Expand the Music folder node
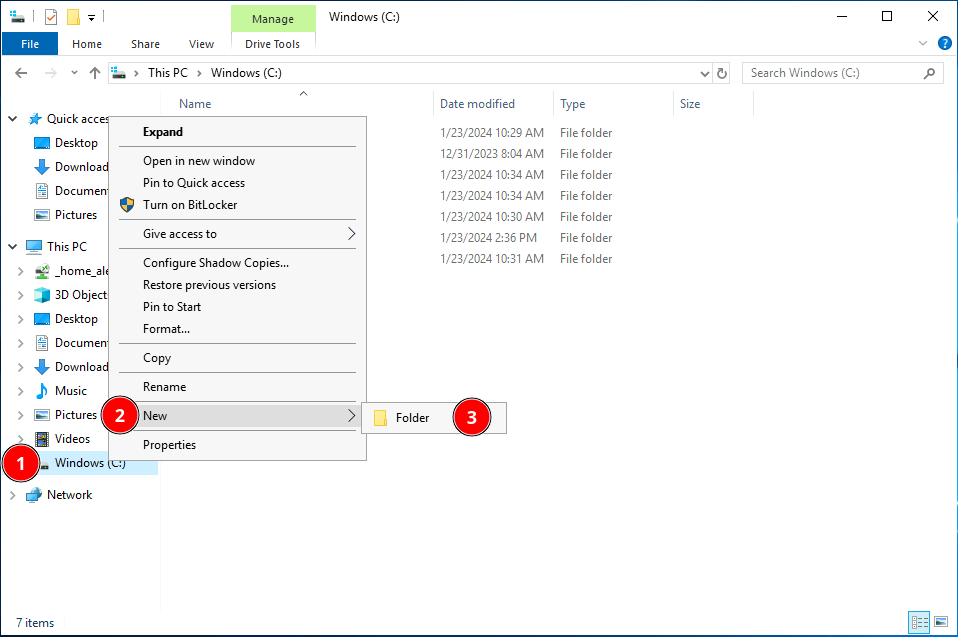This screenshot has width=958, height=637. pyautogui.click(x=21, y=391)
